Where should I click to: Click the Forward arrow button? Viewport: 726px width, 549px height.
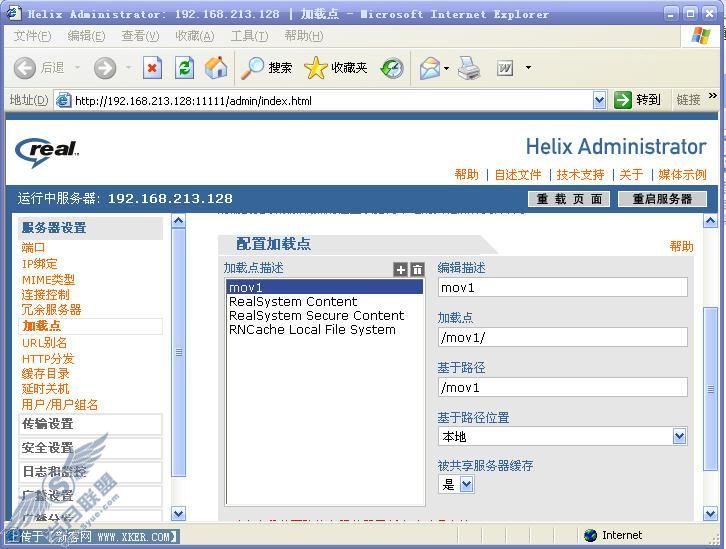coord(105,68)
